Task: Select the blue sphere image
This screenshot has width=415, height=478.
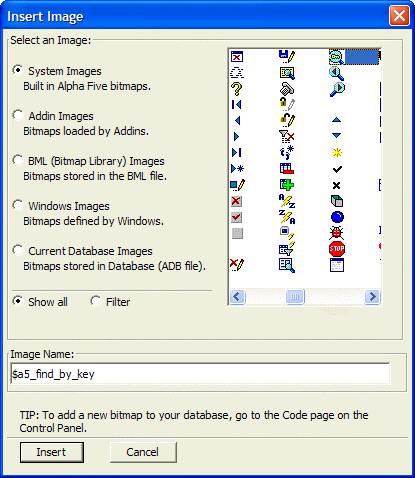Action: pos(337,217)
